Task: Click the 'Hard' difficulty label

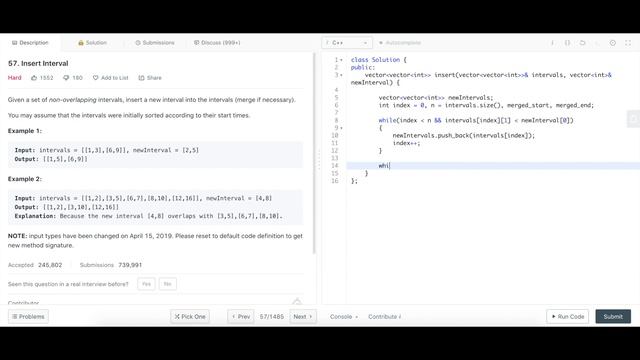Action: coord(14,78)
